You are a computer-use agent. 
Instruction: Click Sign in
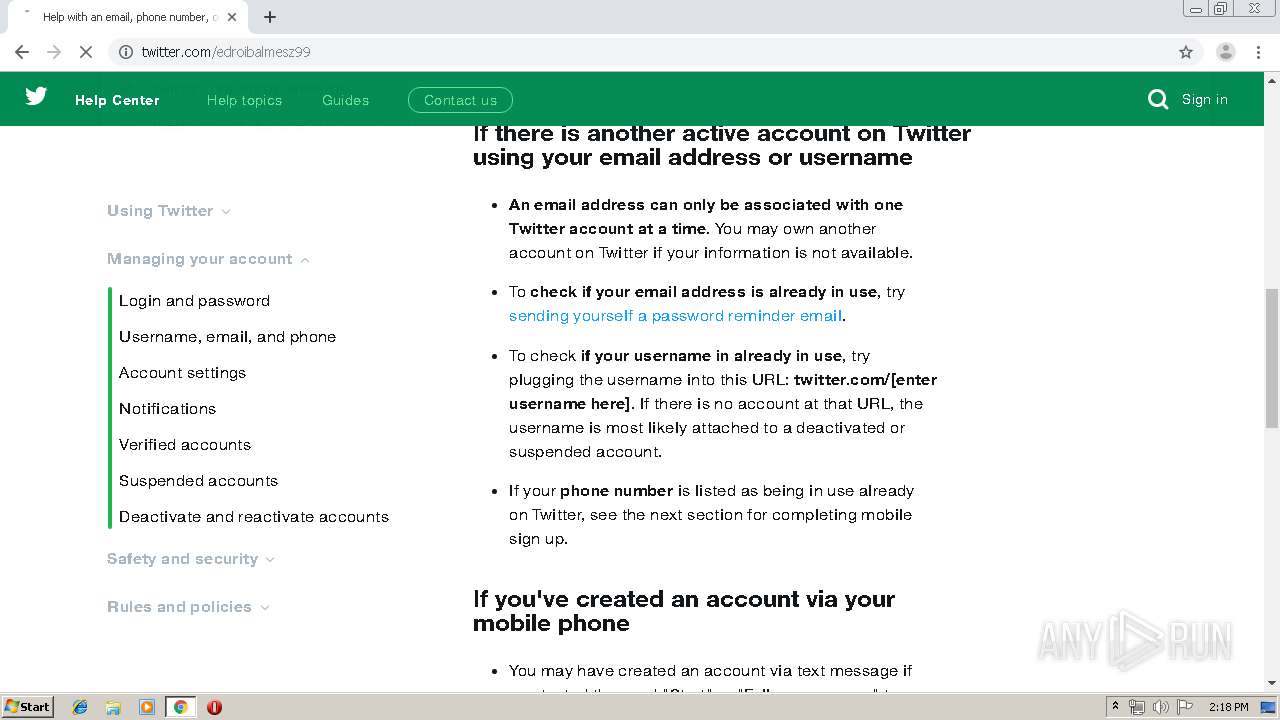click(1204, 99)
